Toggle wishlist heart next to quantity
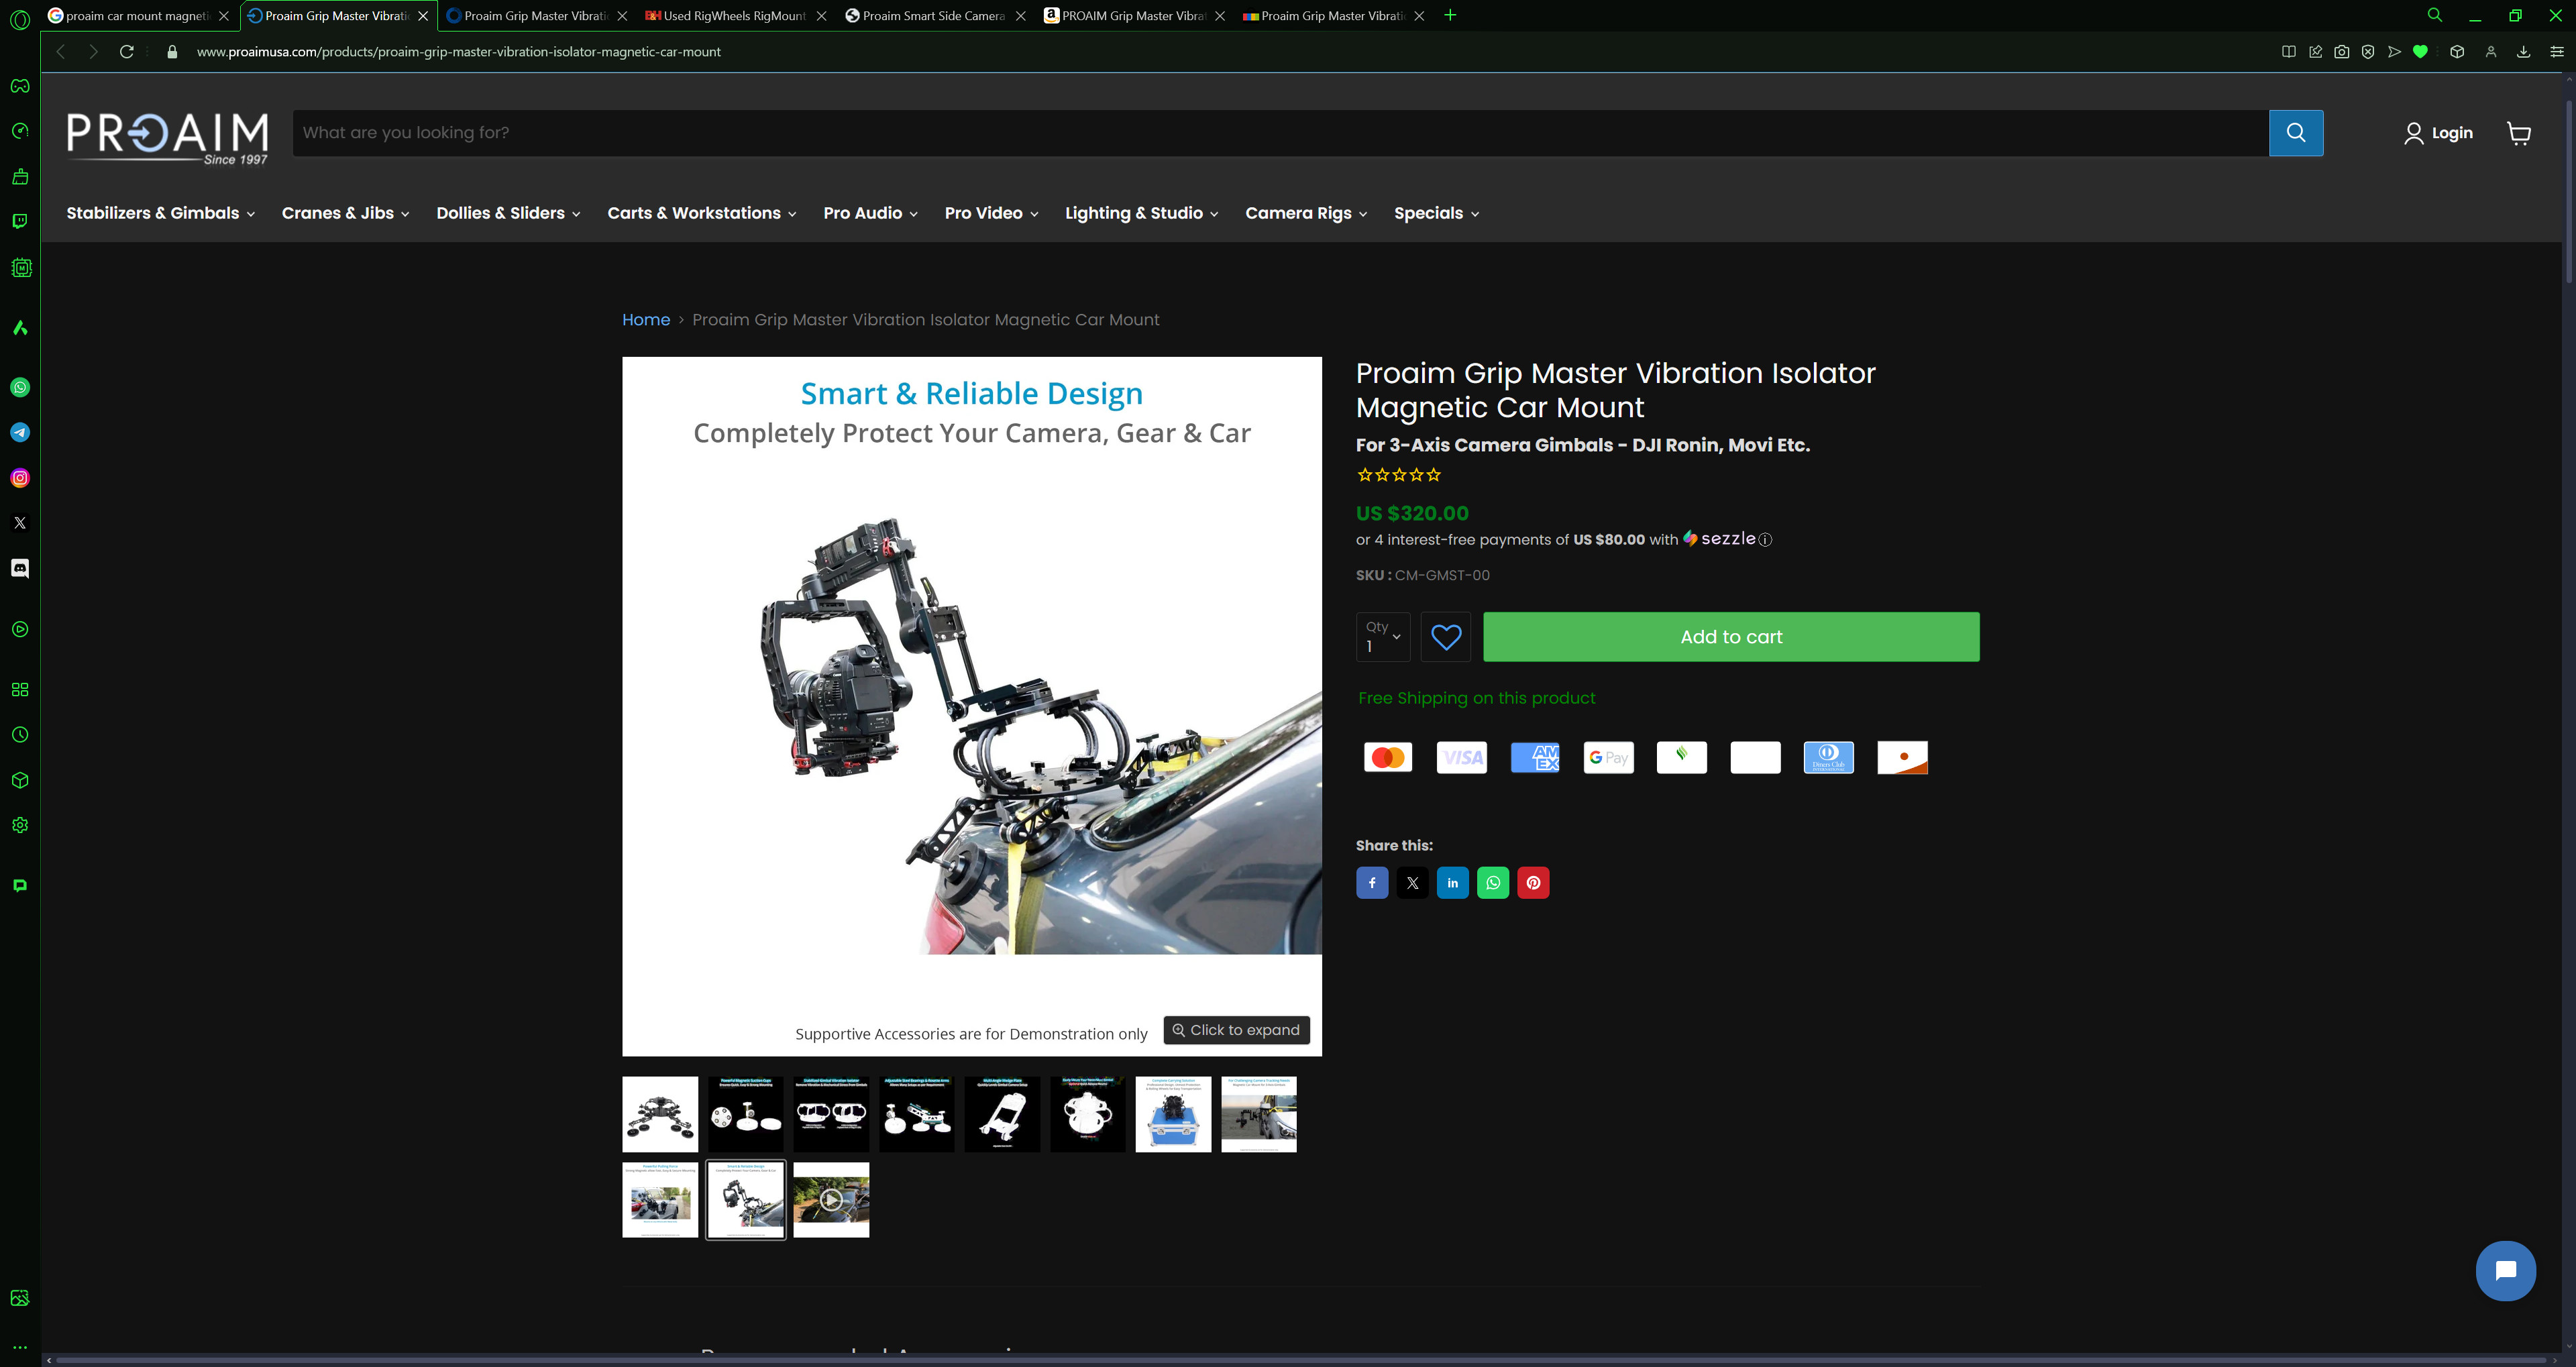The height and width of the screenshot is (1367, 2576). pos(1446,637)
